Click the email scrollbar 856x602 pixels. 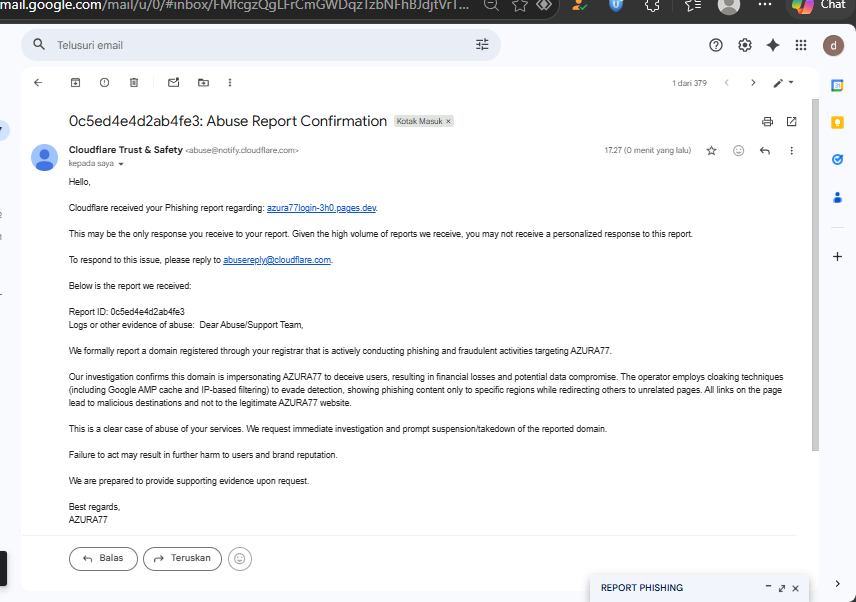(815, 275)
